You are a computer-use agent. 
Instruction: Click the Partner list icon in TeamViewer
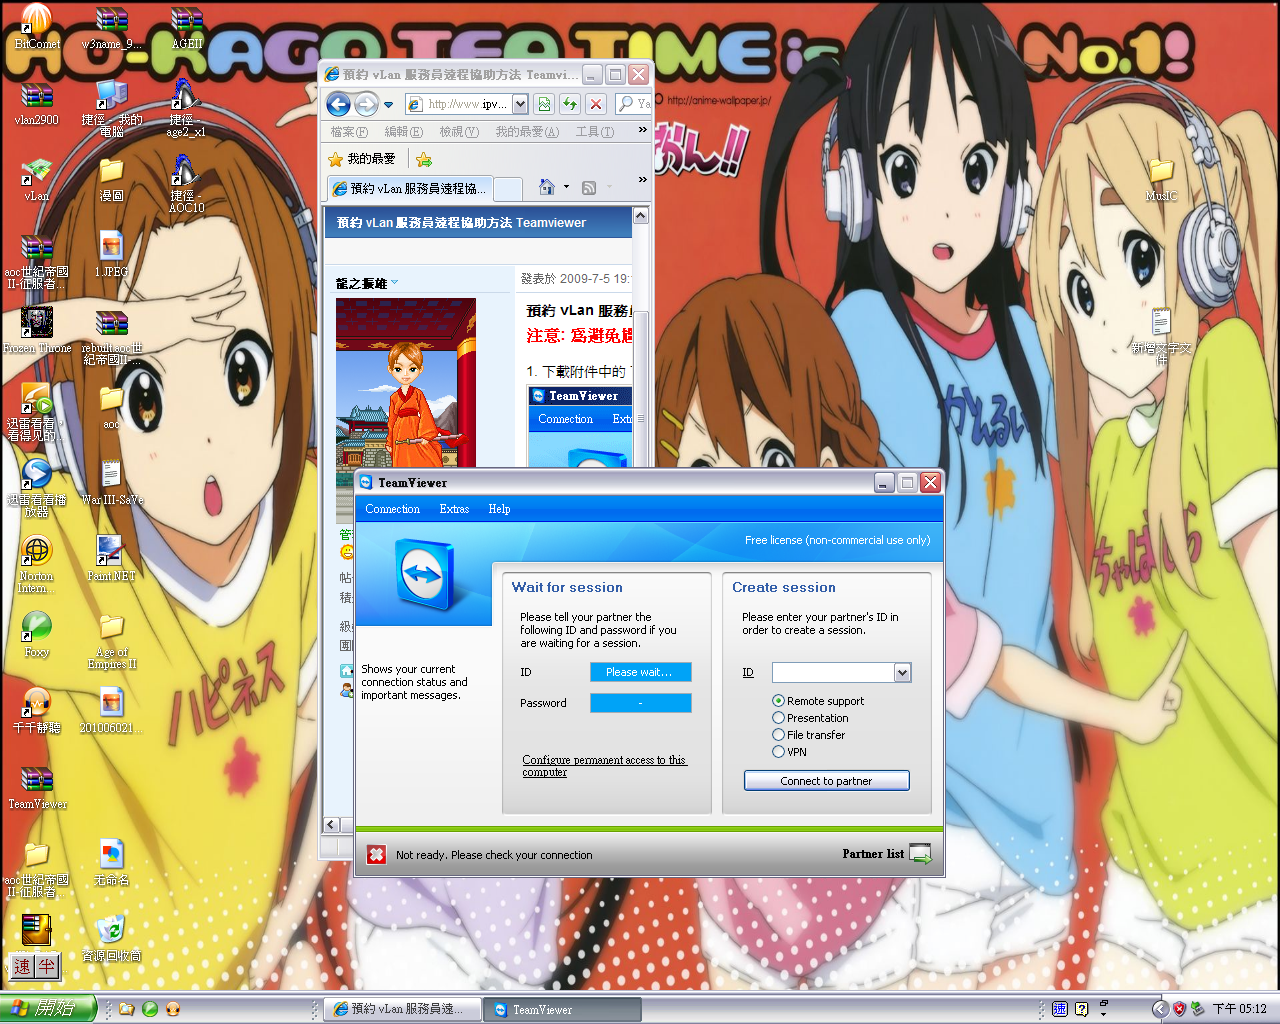click(x=920, y=854)
